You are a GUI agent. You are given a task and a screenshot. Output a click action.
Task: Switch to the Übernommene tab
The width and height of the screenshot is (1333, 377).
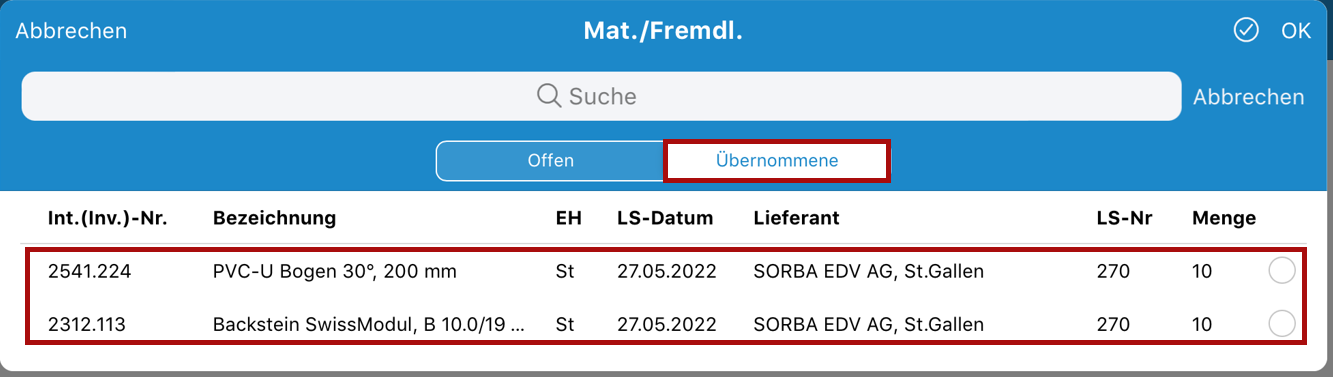[777, 161]
